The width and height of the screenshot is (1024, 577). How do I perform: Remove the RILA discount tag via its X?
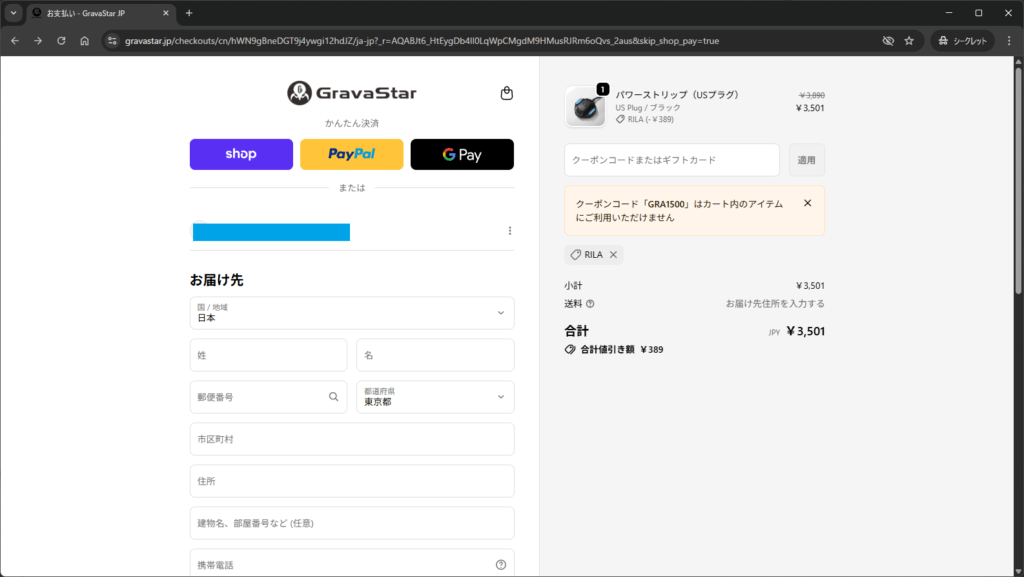(x=613, y=254)
